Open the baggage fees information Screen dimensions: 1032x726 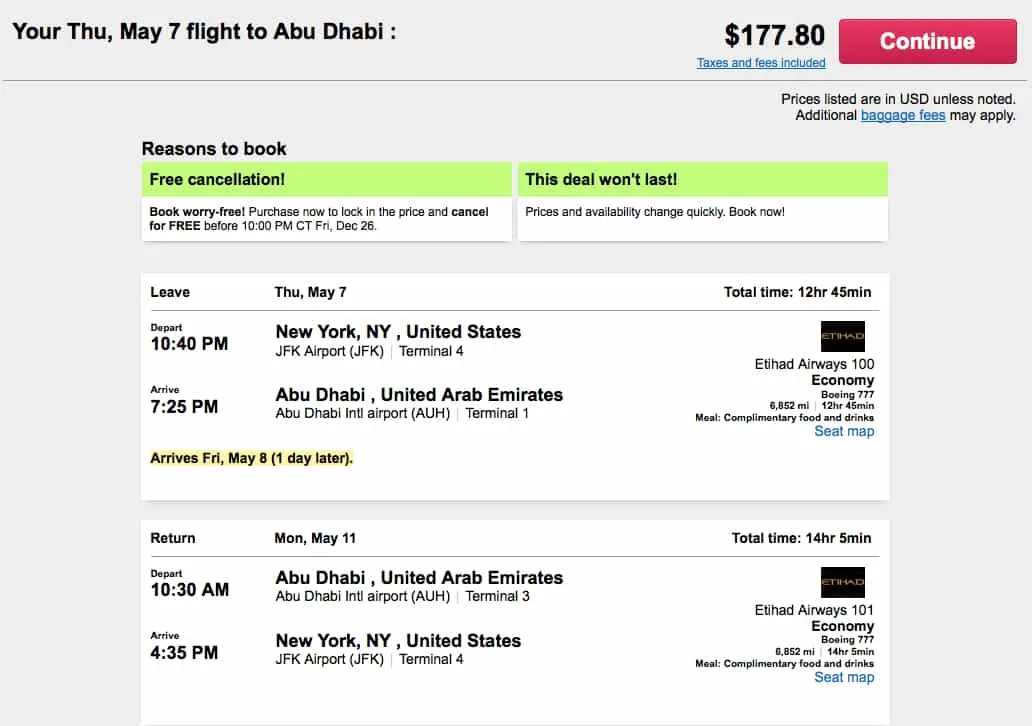coord(903,115)
